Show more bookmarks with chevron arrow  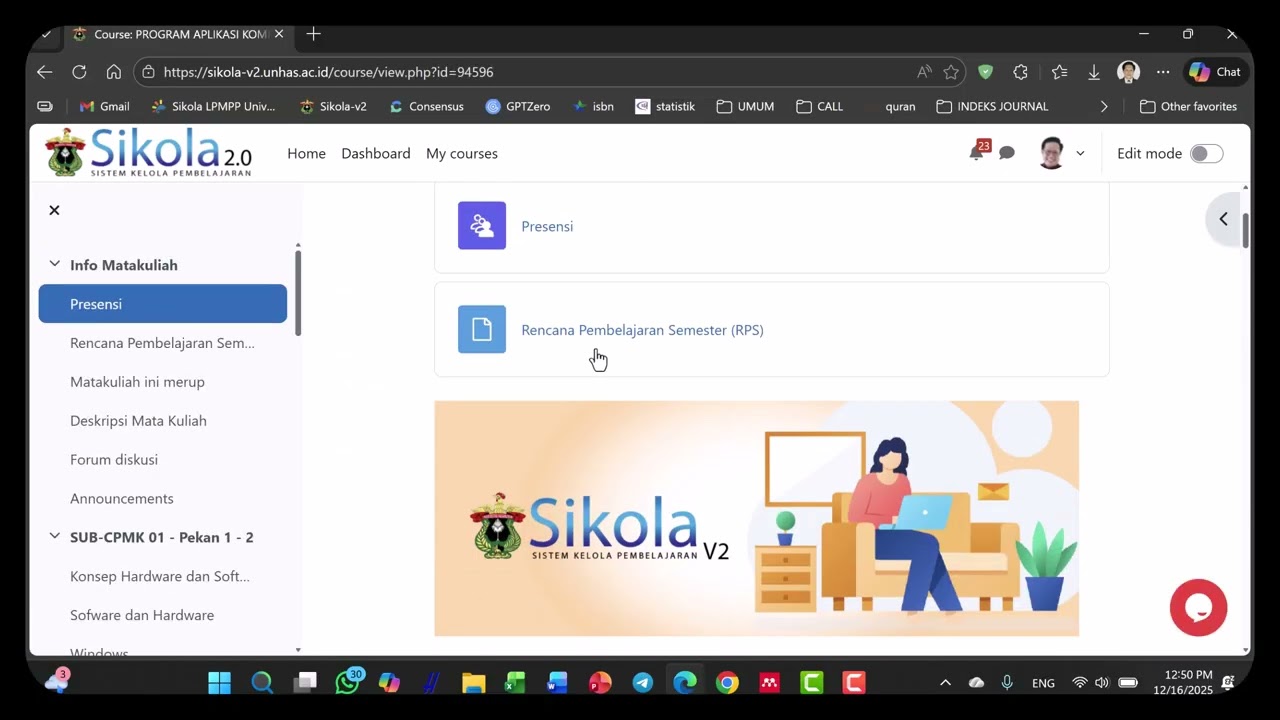click(x=1104, y=106)
